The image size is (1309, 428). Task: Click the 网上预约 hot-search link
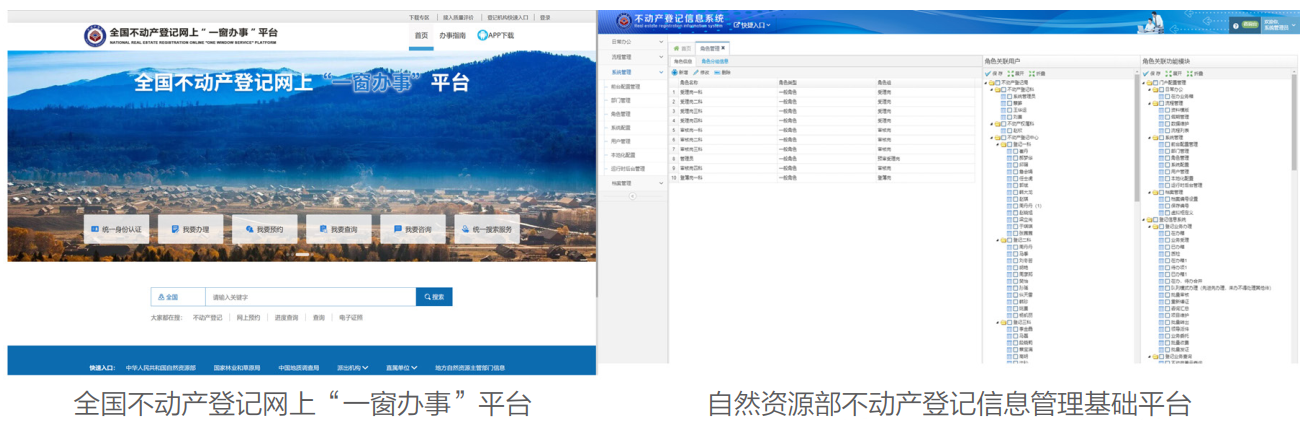click(x=248, y=318)
